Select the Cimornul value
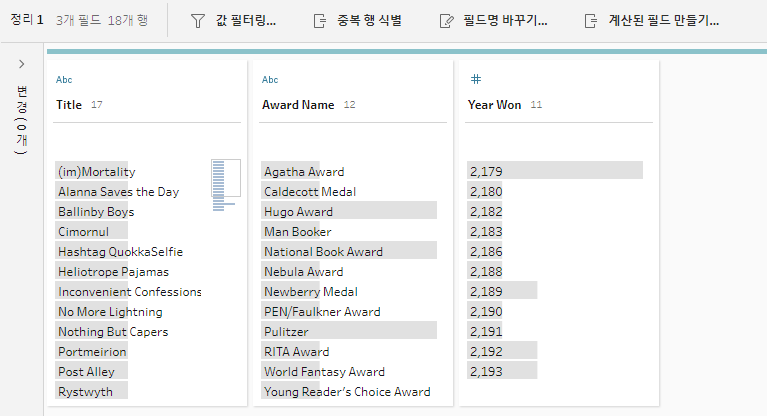This screenshot has width=767, height=416. [84, 232]
